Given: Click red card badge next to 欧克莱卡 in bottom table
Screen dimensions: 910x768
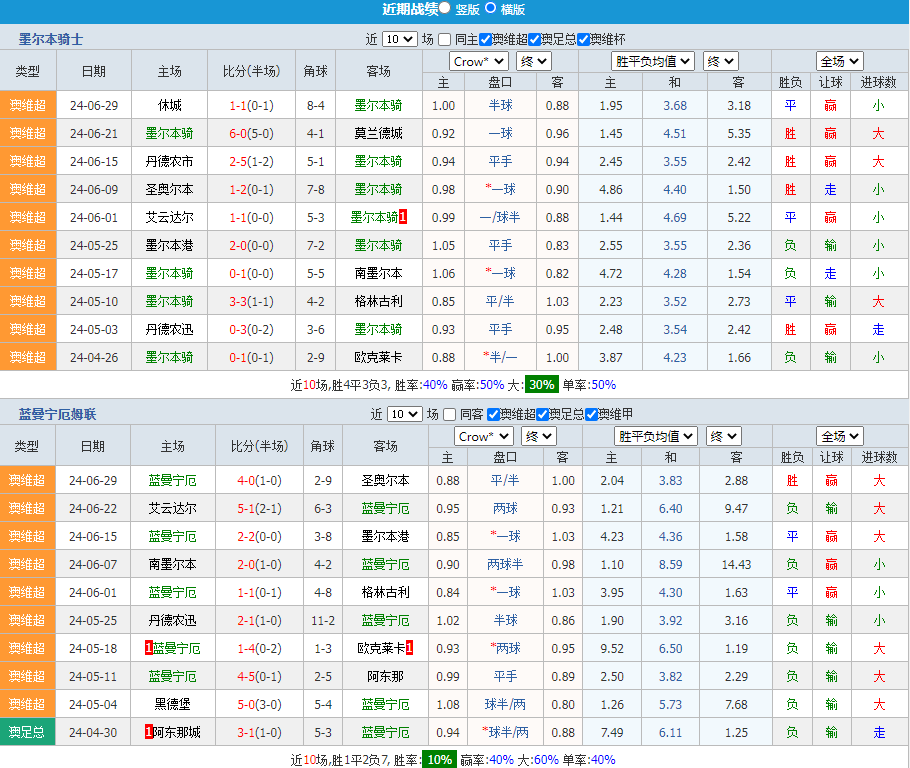Looking at the screenshot, I should click(x=409, y=648).
